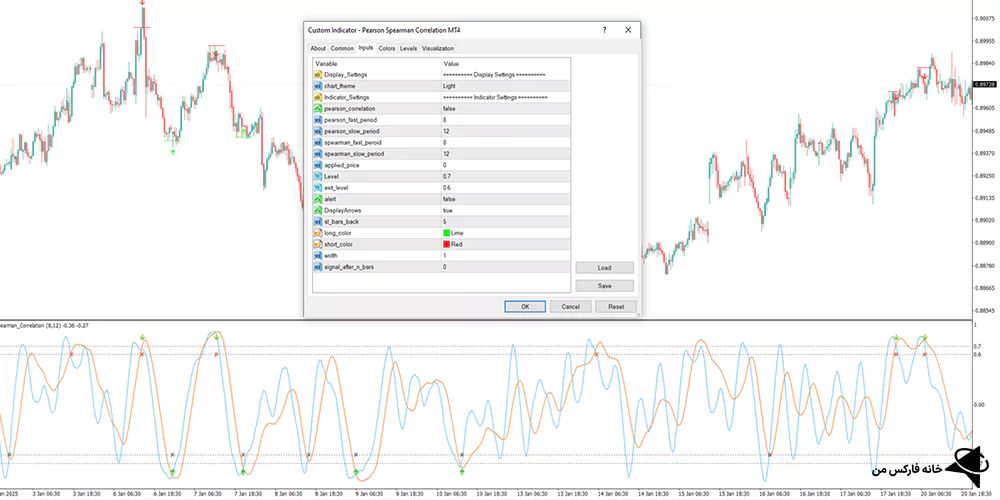The height and width of the screenshot is (500, 1000).
Task: Click the Reset button
Action: pos(616,307)
